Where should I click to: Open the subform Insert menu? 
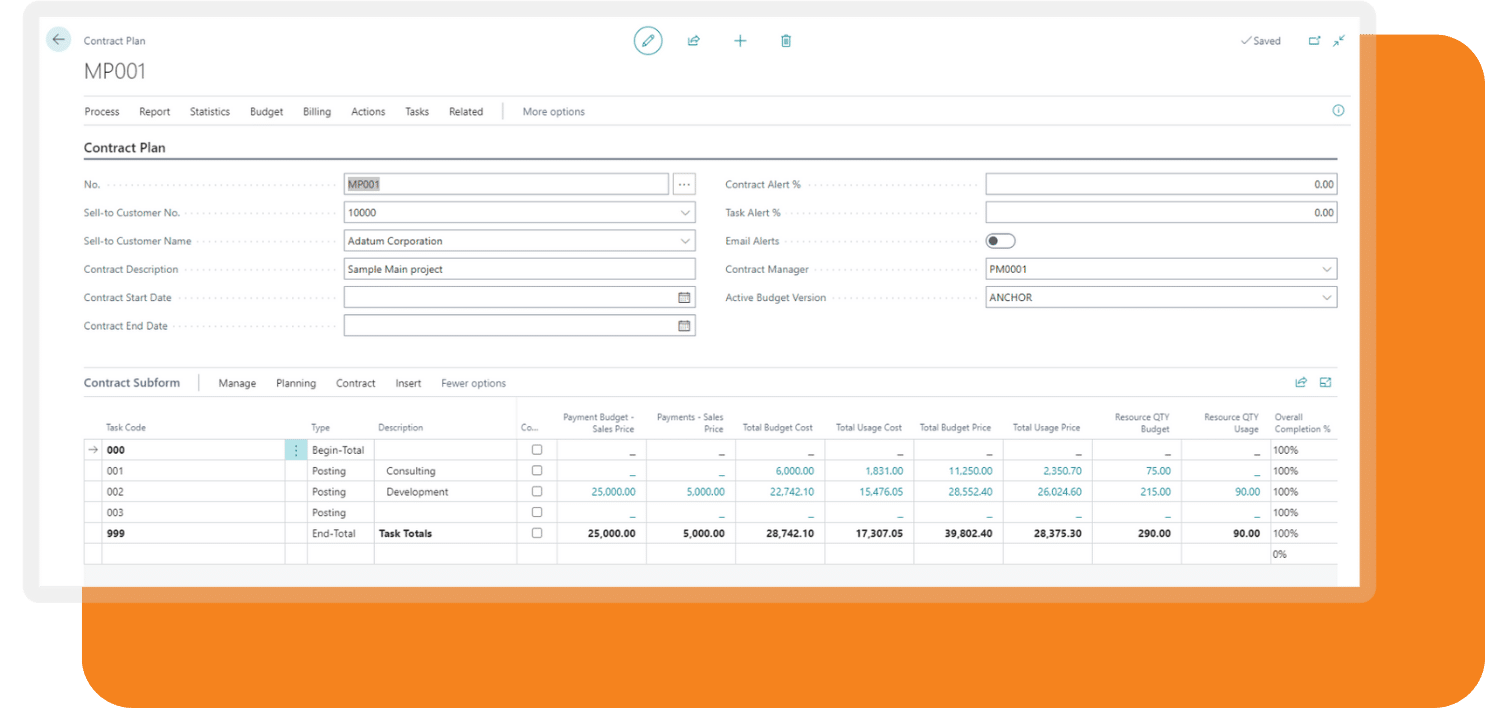point(408,383)
